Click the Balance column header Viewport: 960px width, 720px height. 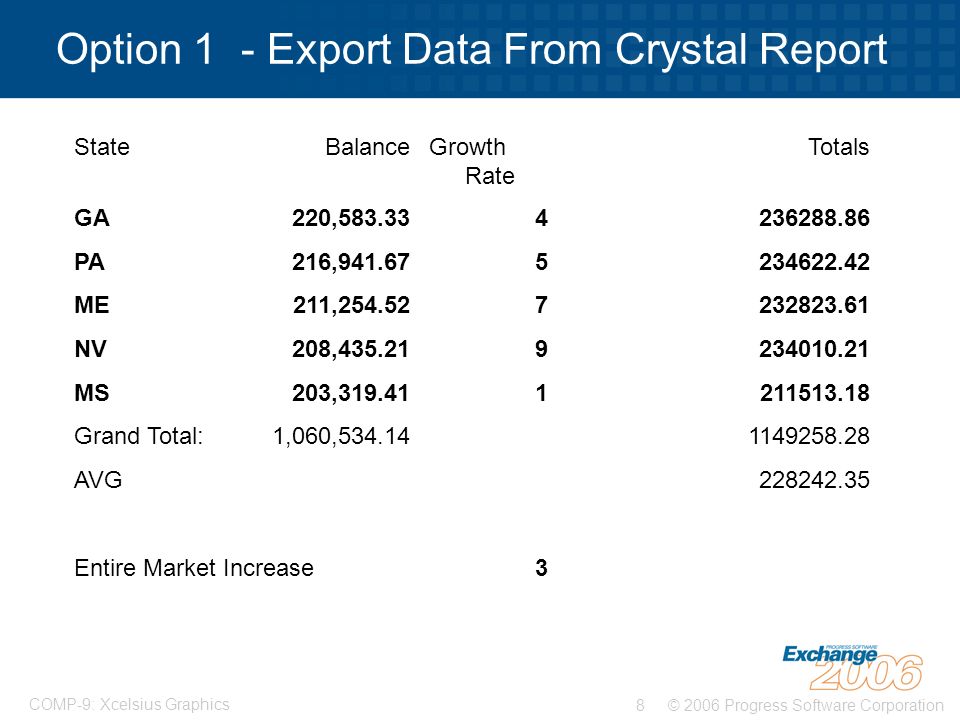[x=367, y=147]
